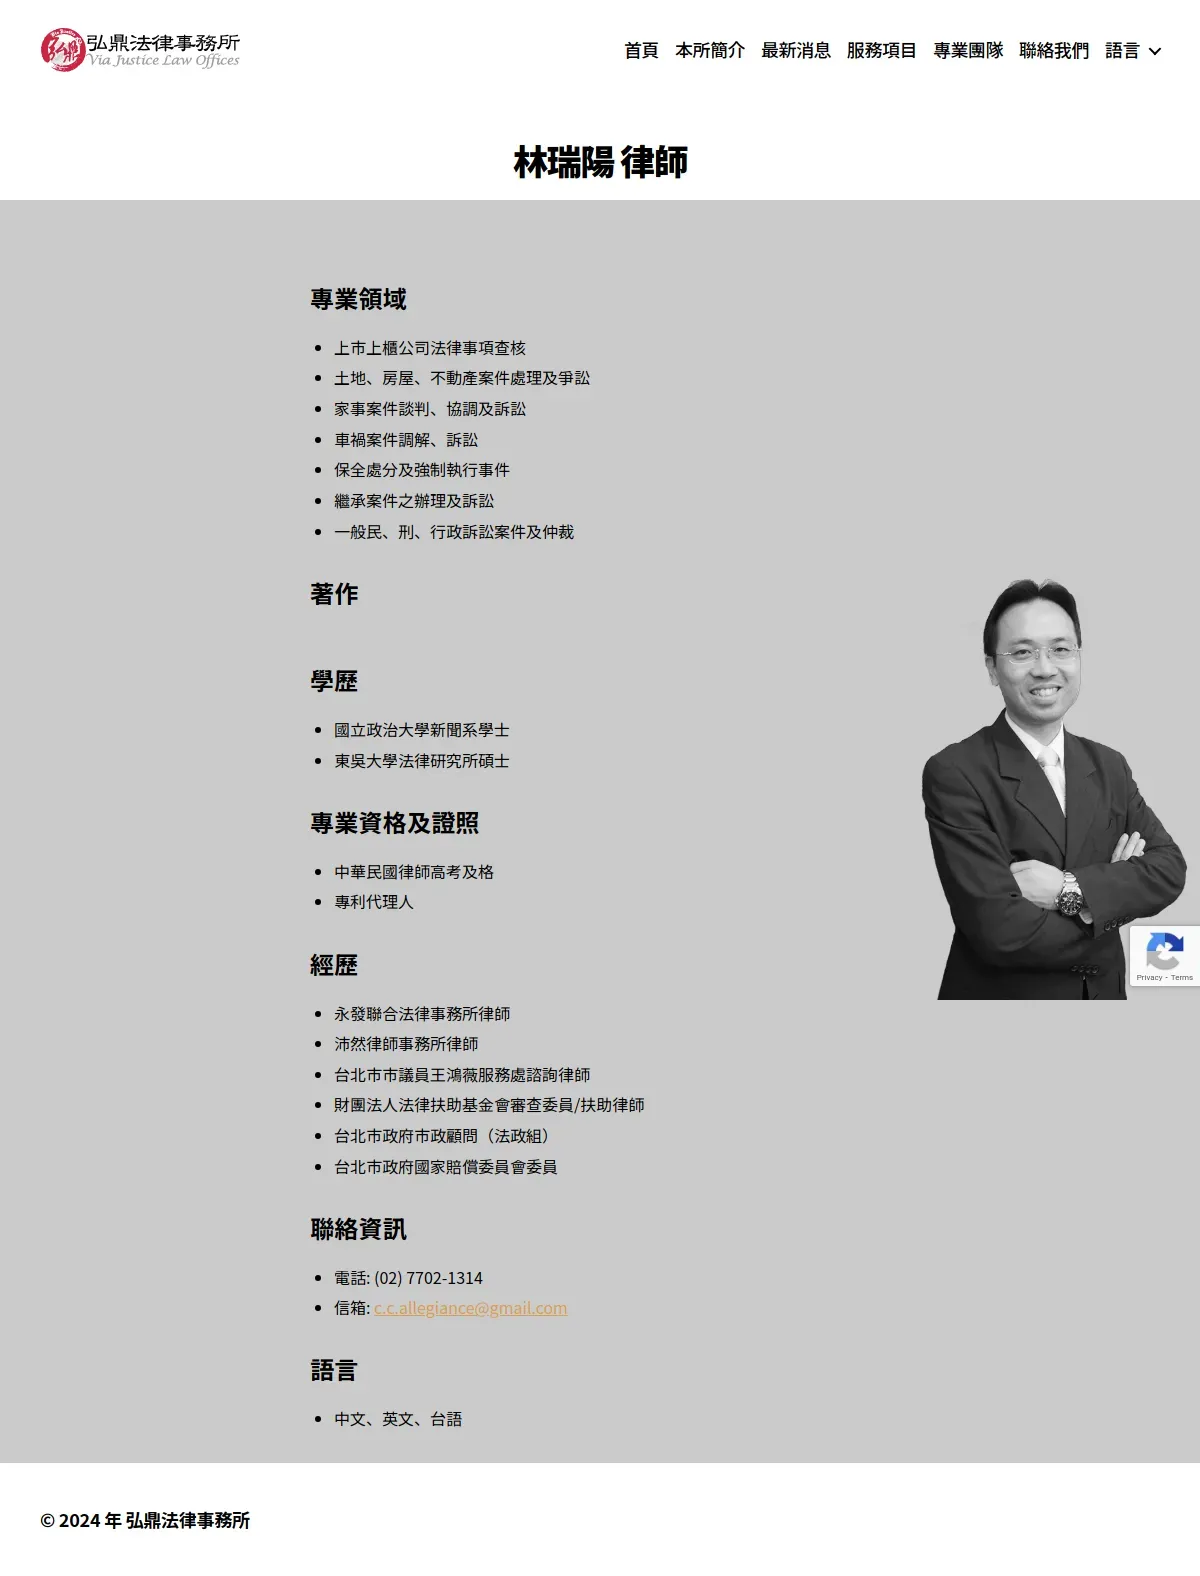Click the reCAPTCHA badge icon
Image resolution: width=1200 pixels, height=1576 pixels.
[1165, 949]
